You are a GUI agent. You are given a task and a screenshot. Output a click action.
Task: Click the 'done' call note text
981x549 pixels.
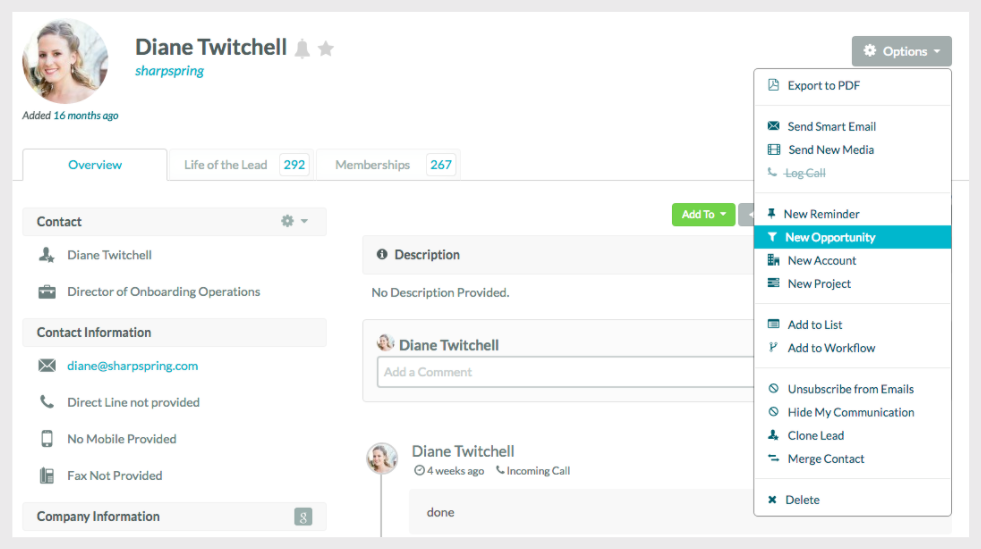click(440, 512)
